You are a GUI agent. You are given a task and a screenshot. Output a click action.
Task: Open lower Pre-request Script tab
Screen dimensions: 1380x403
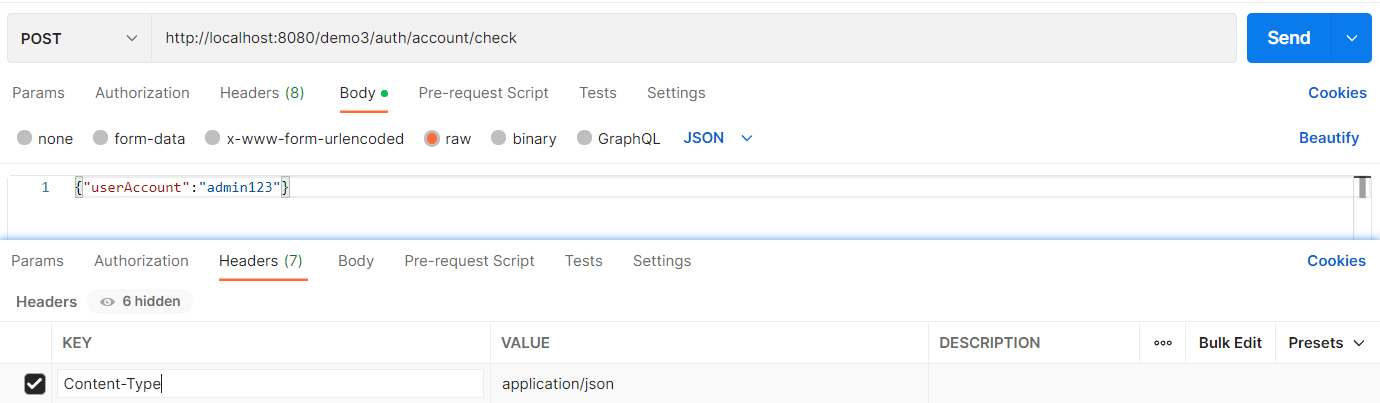pos(469,261)
